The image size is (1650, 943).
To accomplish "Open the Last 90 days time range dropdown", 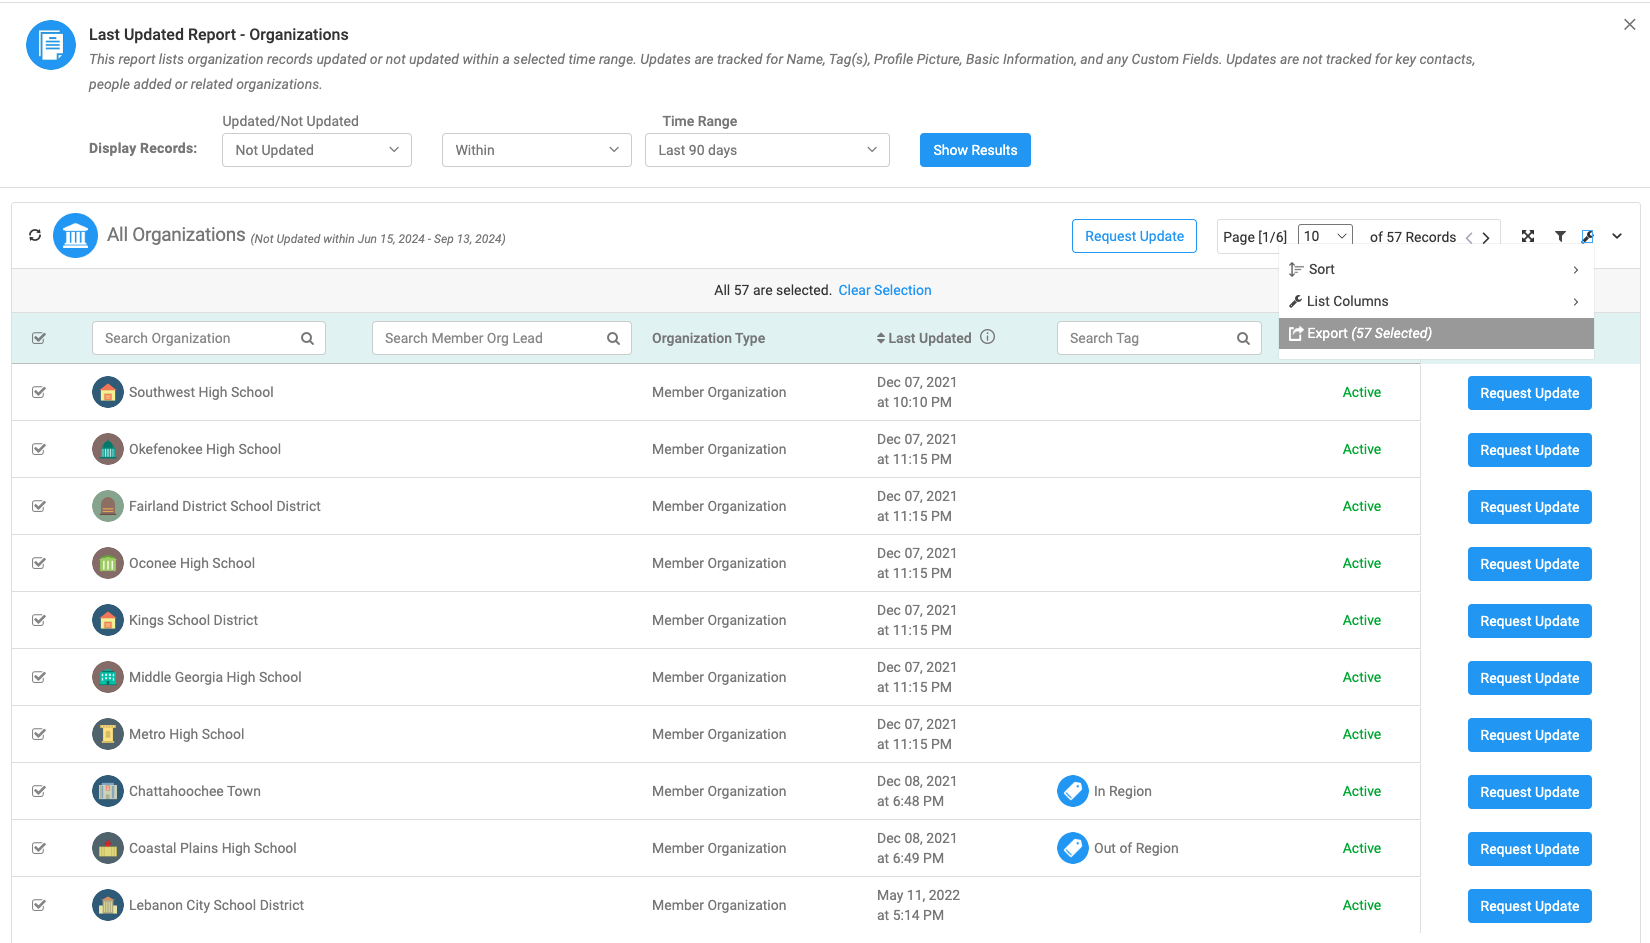I will point(767,150).
